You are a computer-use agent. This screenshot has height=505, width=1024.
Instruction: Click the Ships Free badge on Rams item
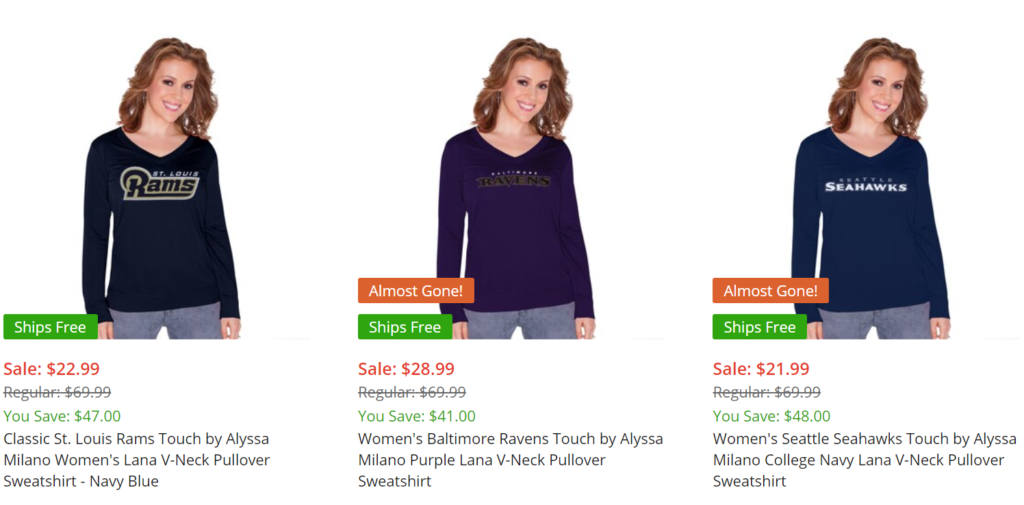coord(50,327)
